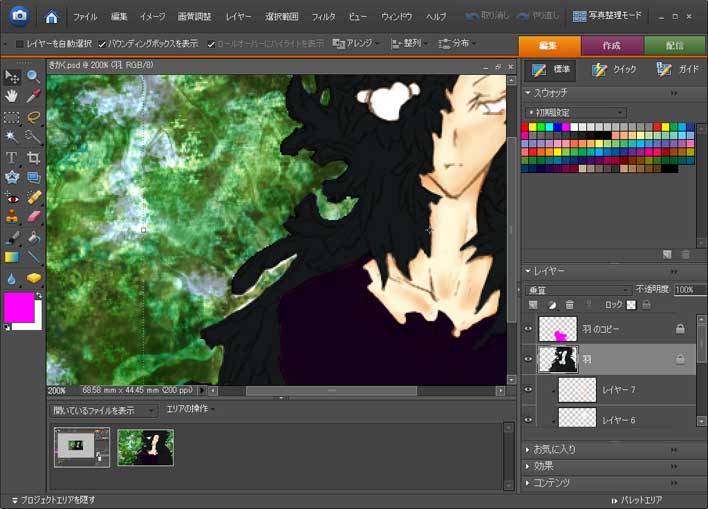
Task: Select the Gradient tool
Action: (x=12, y=257)
